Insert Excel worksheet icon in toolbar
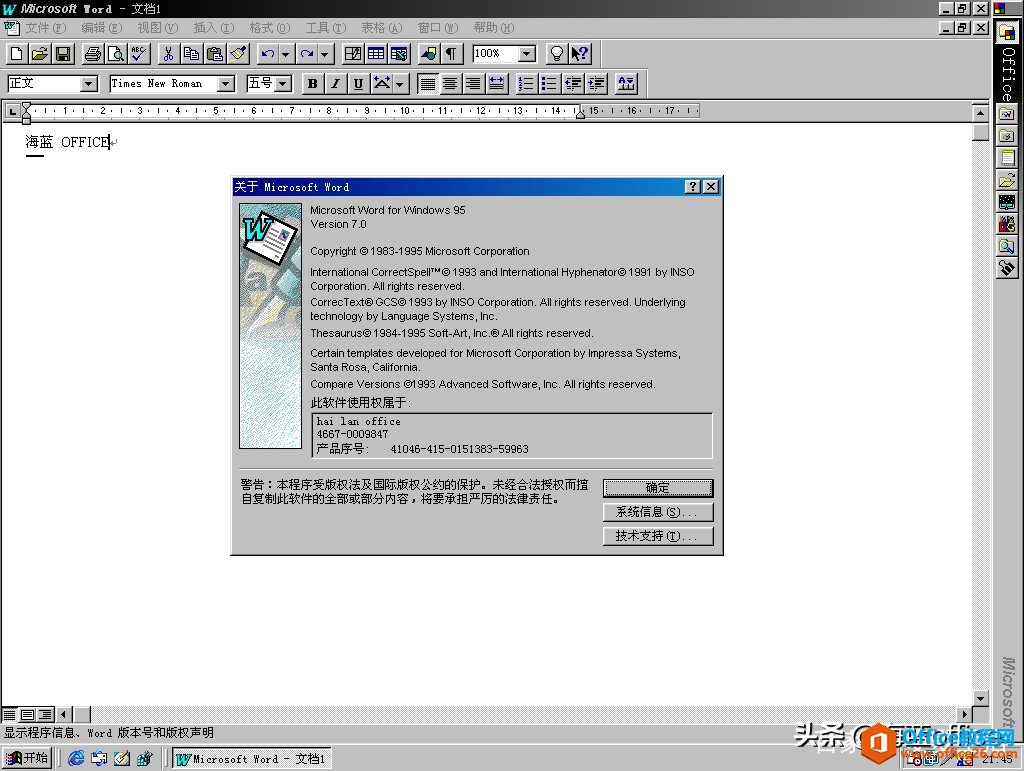The width and height of the screenshot is (1024, 771). click(x=399, y=54)
